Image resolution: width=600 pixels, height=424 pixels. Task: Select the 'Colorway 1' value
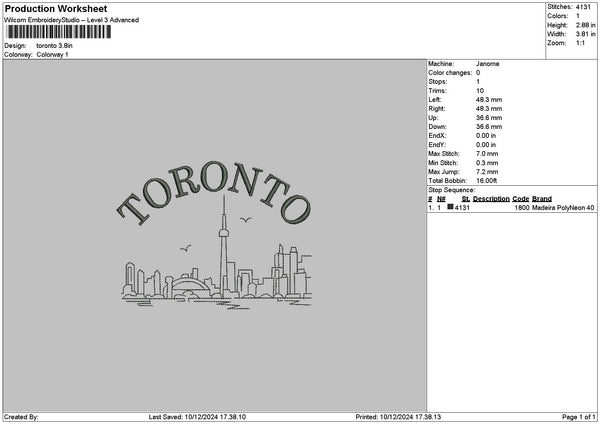pos(52,55)
